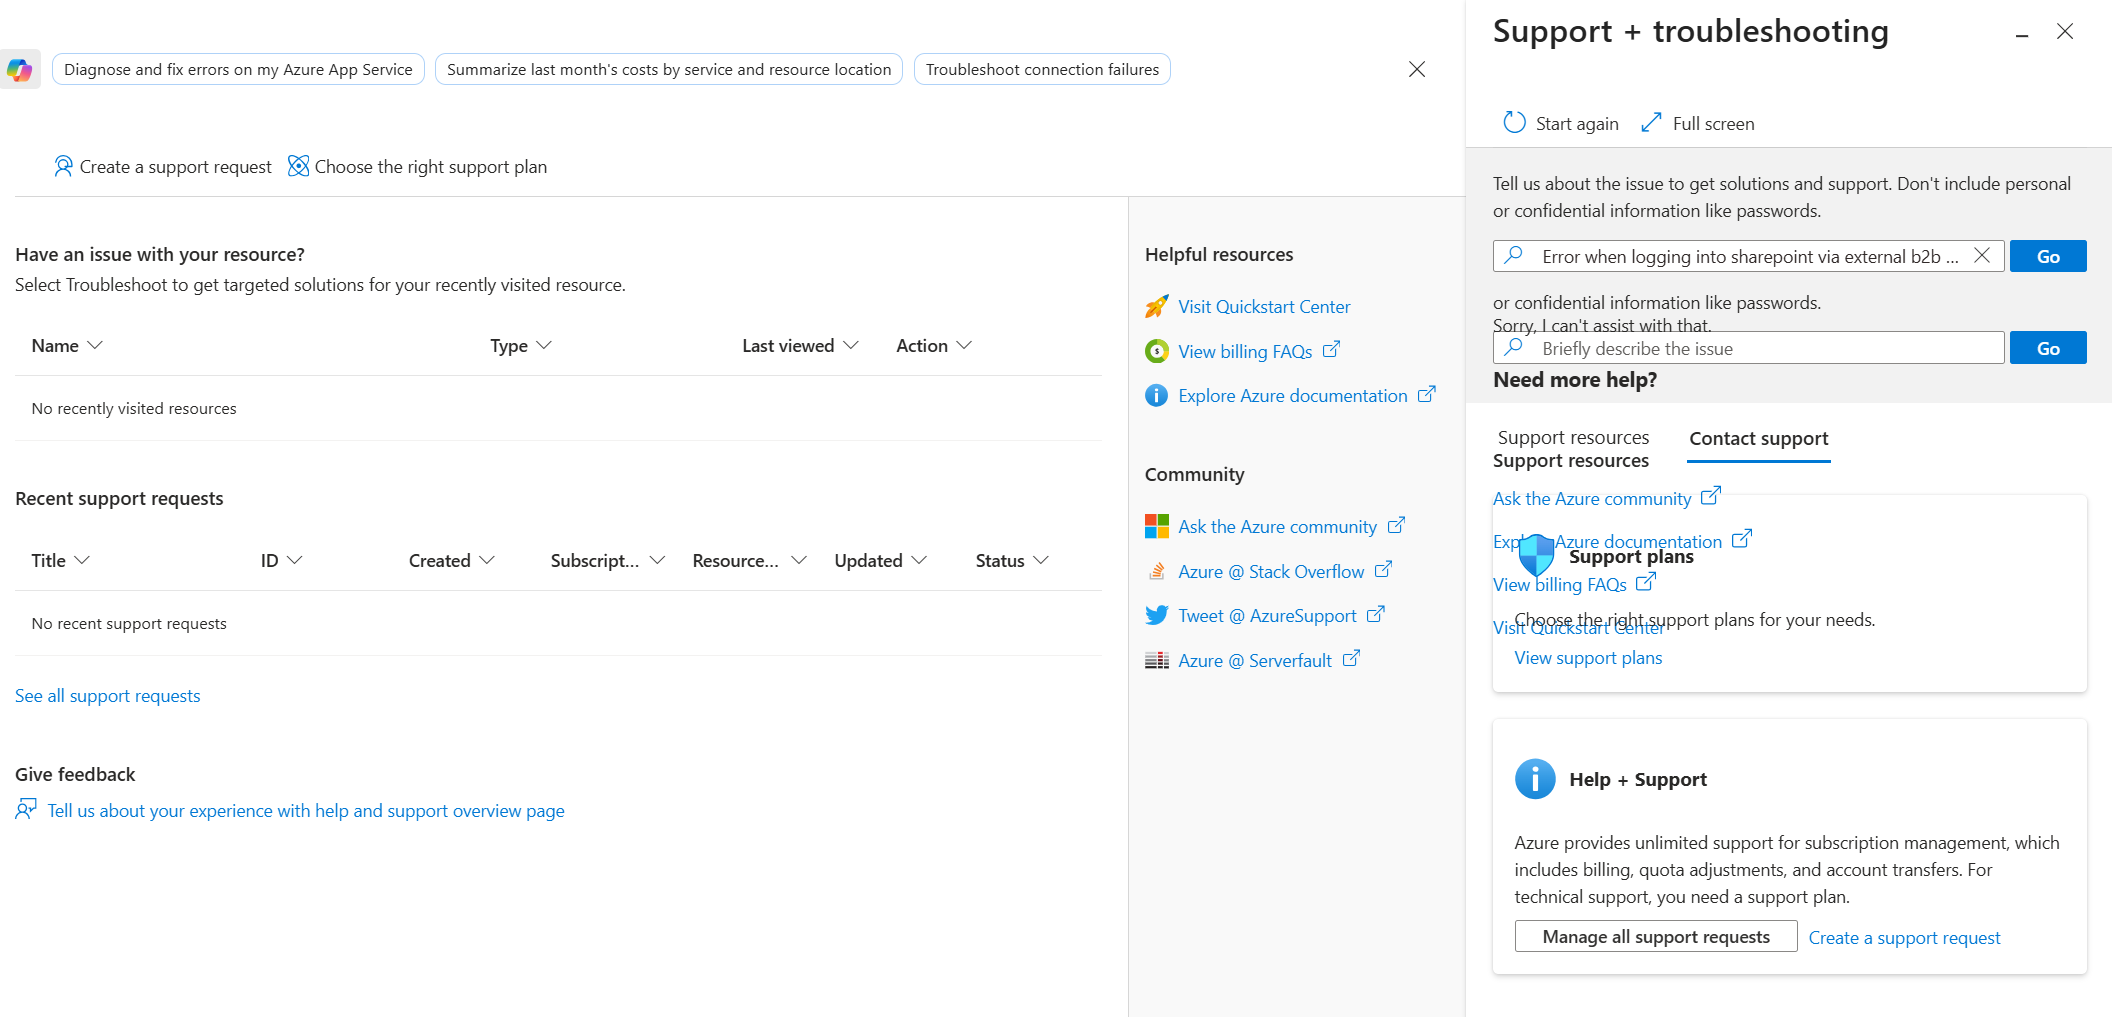Click Go beside the Briefly describe field
Screen dimensions: 2112x1017
(2048, 348)
